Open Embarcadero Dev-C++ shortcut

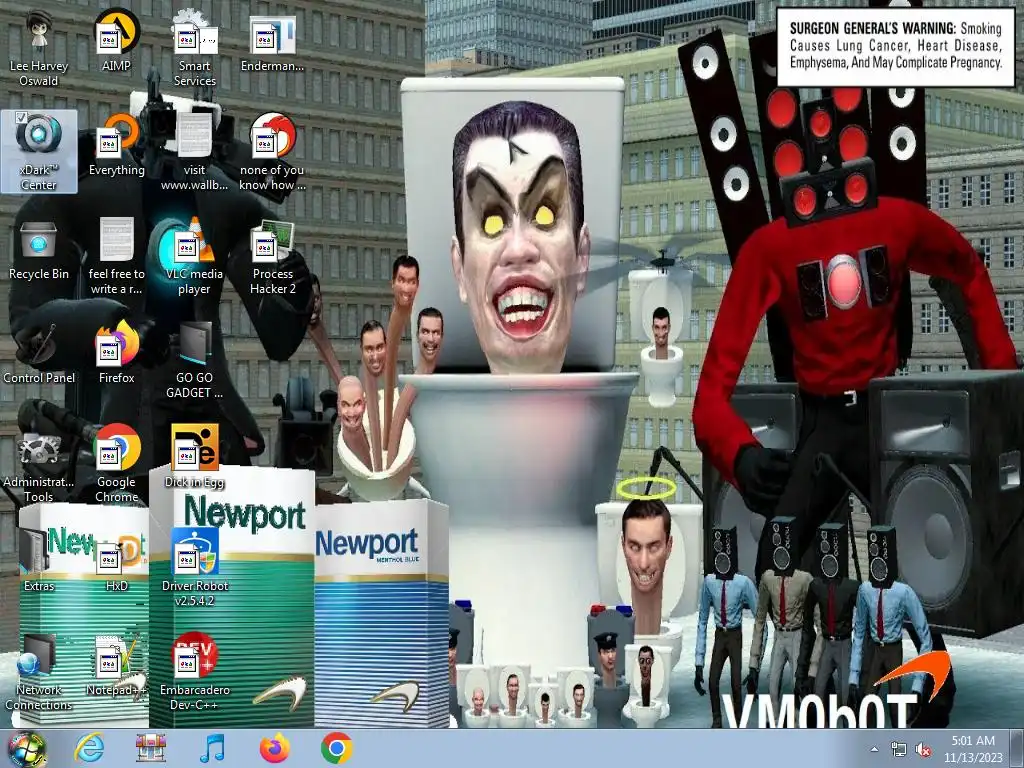click(x=194, y=671)
